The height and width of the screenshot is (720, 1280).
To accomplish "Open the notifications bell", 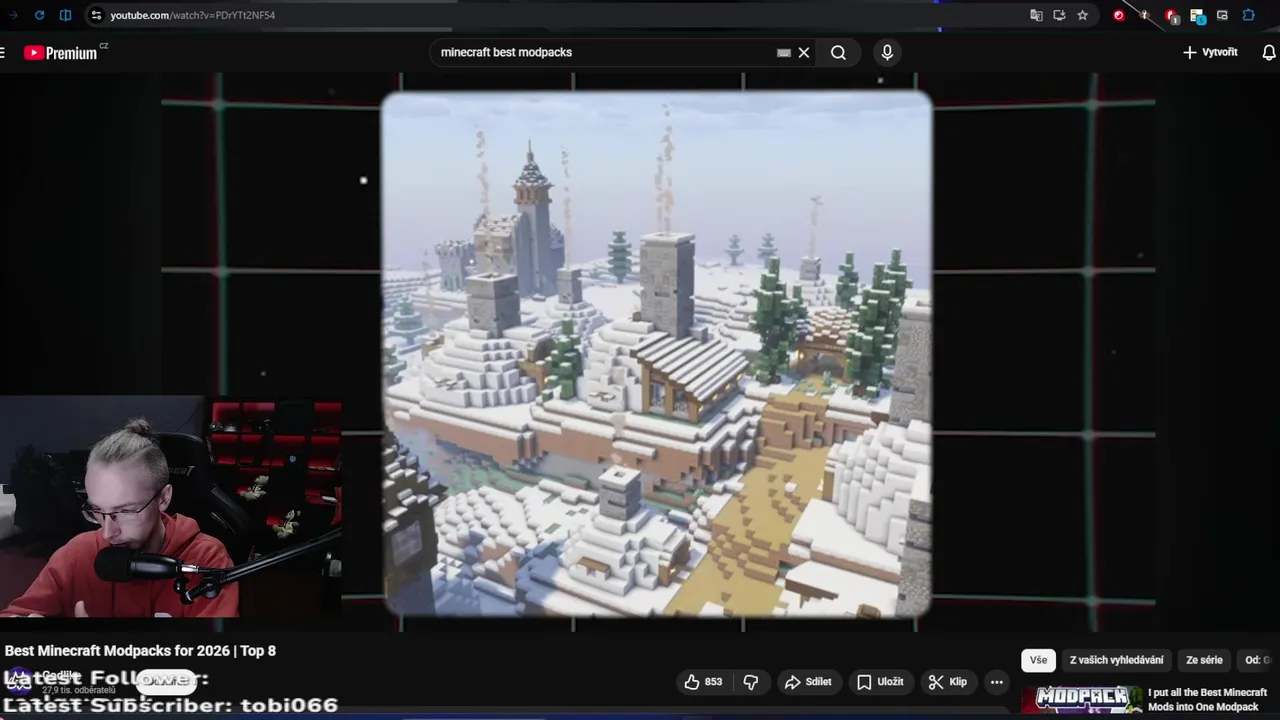I will click(x=1269, y=53).
